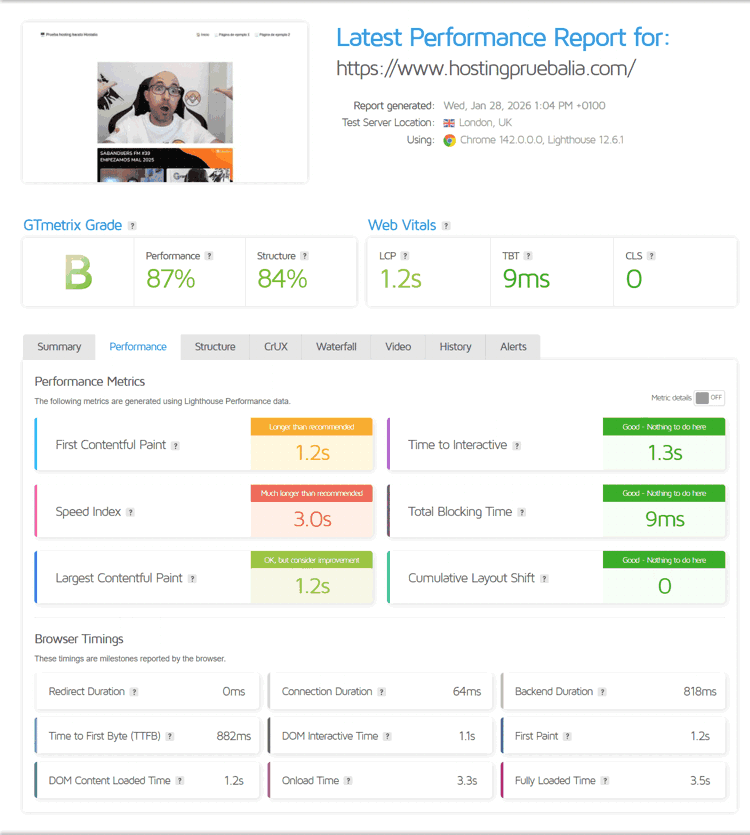750x835 pixels.
Task: Click help icon beside Web Vitals heading
Action: (446, 226)
